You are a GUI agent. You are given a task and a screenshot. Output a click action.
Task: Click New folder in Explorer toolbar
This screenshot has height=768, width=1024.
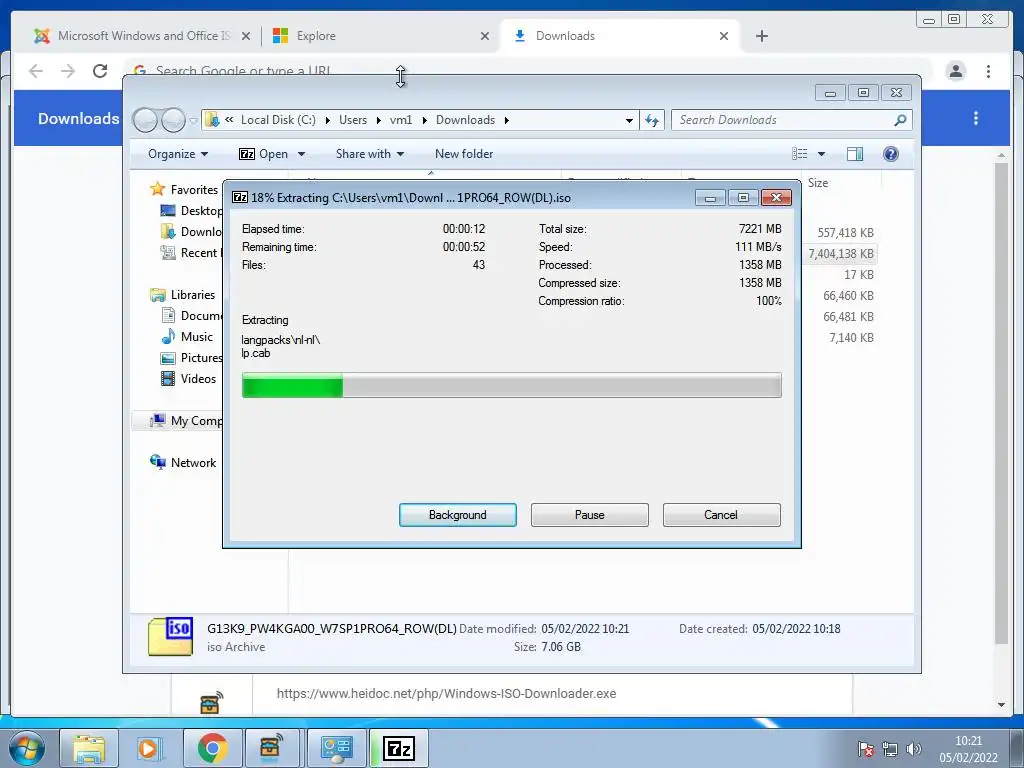tap(464, 154)
